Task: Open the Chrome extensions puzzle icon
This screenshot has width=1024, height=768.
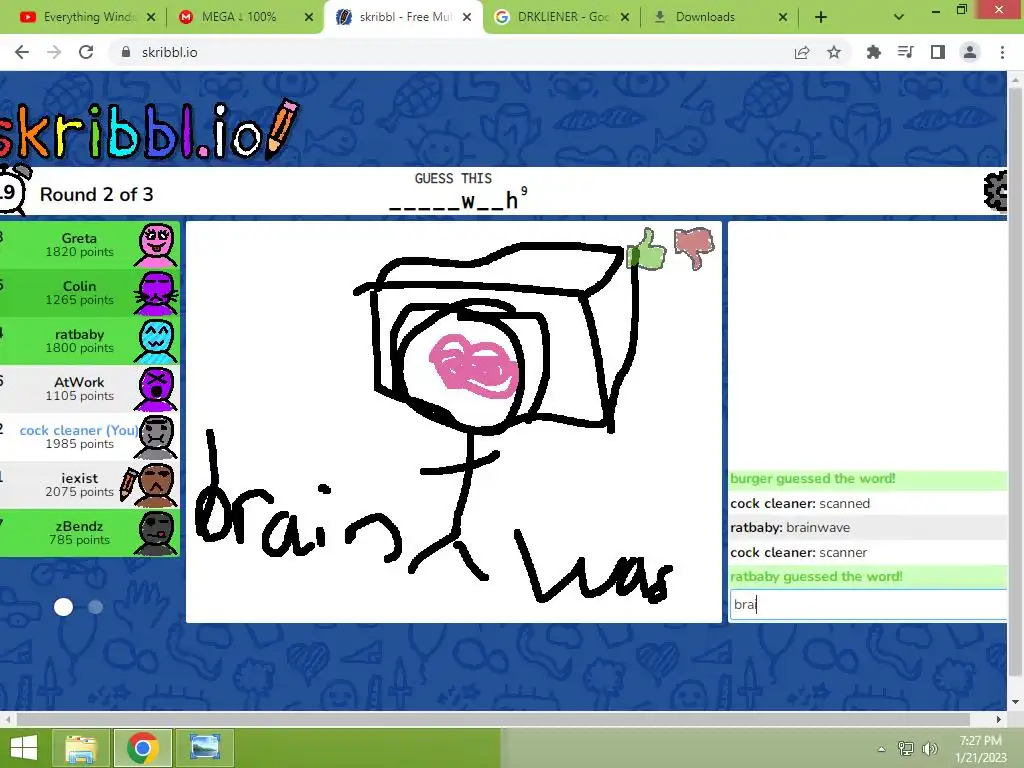Action: coord(873,52)
